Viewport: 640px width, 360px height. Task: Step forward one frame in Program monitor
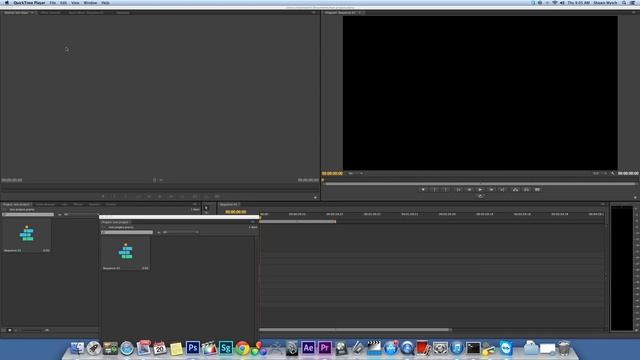pyautogui.click(x=491, y=189)
